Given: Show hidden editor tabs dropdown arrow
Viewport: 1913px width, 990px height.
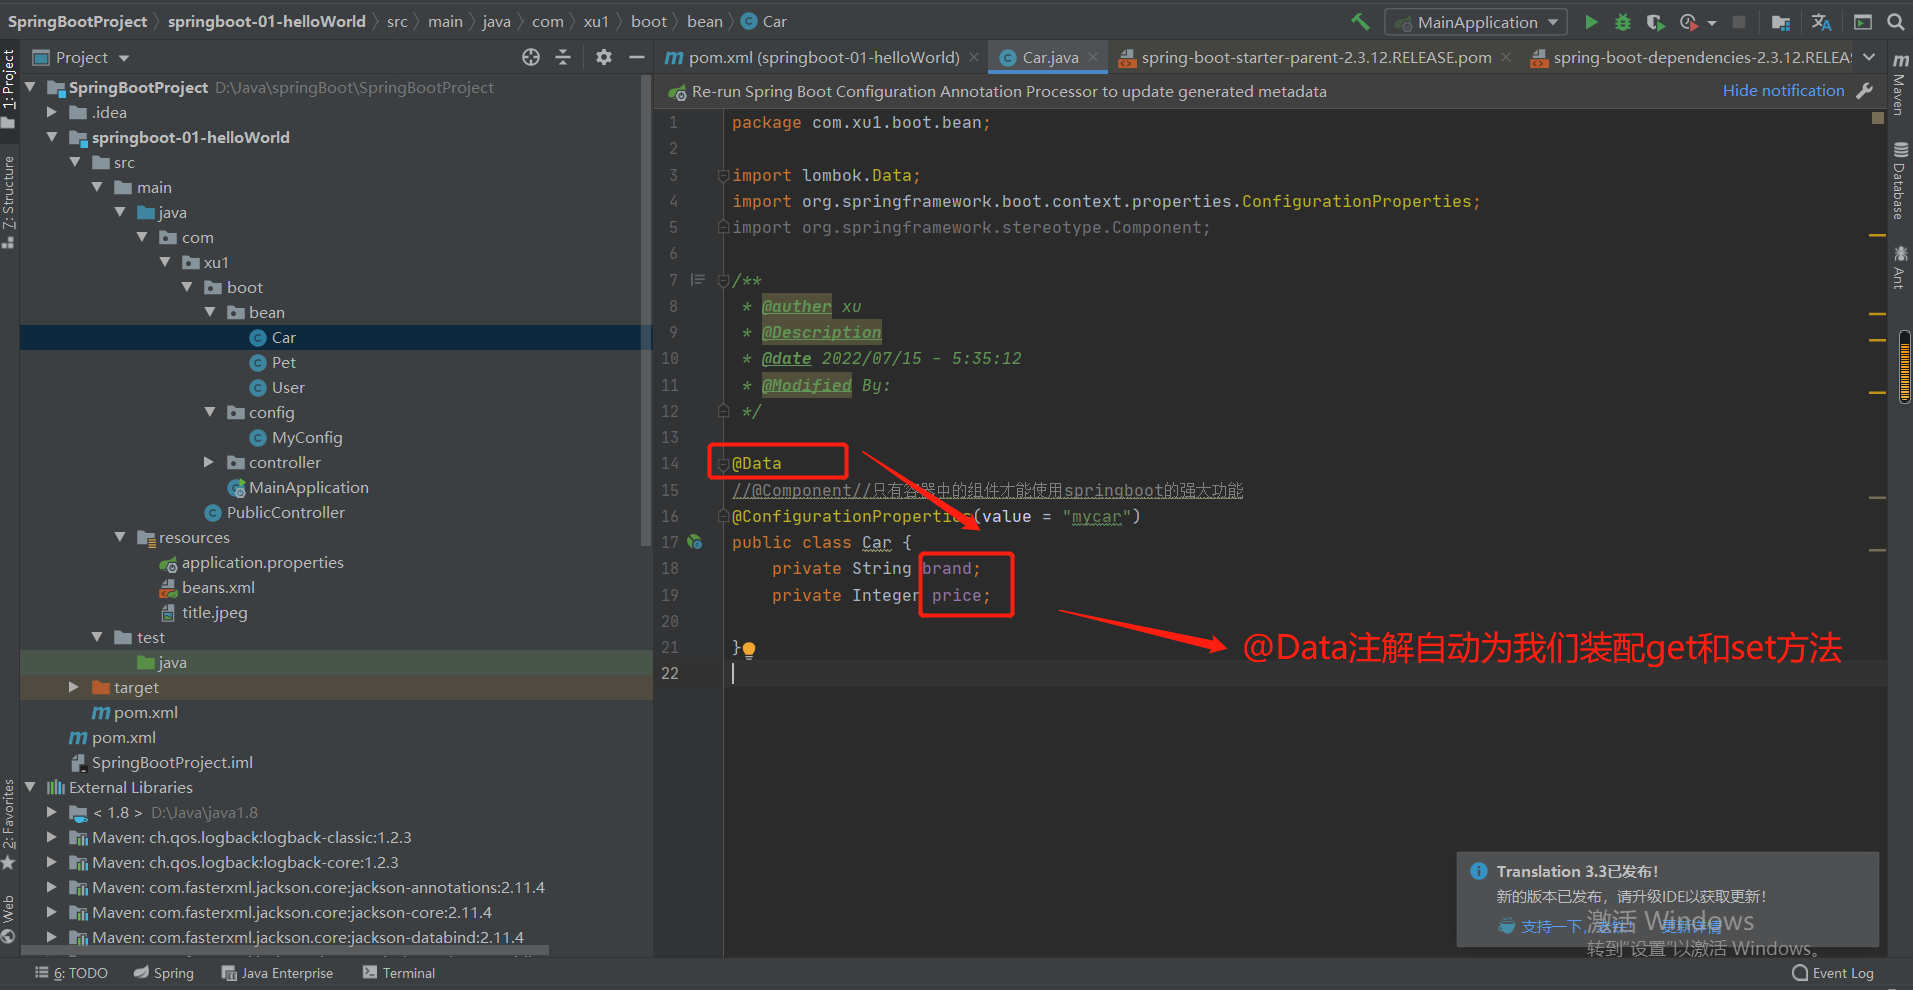Looking at the screenshot, I should (x=1869, y=57).
